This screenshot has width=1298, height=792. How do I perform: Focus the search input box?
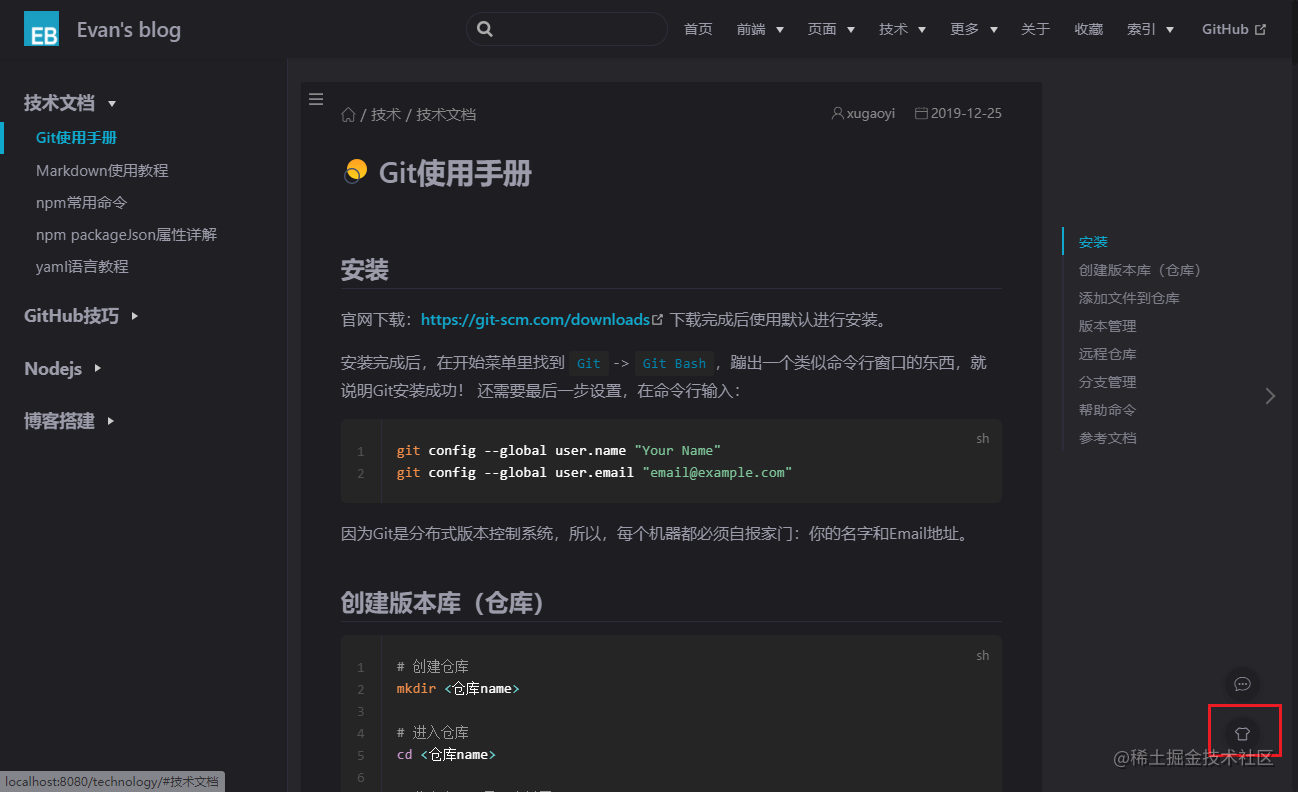coord(567,29)
